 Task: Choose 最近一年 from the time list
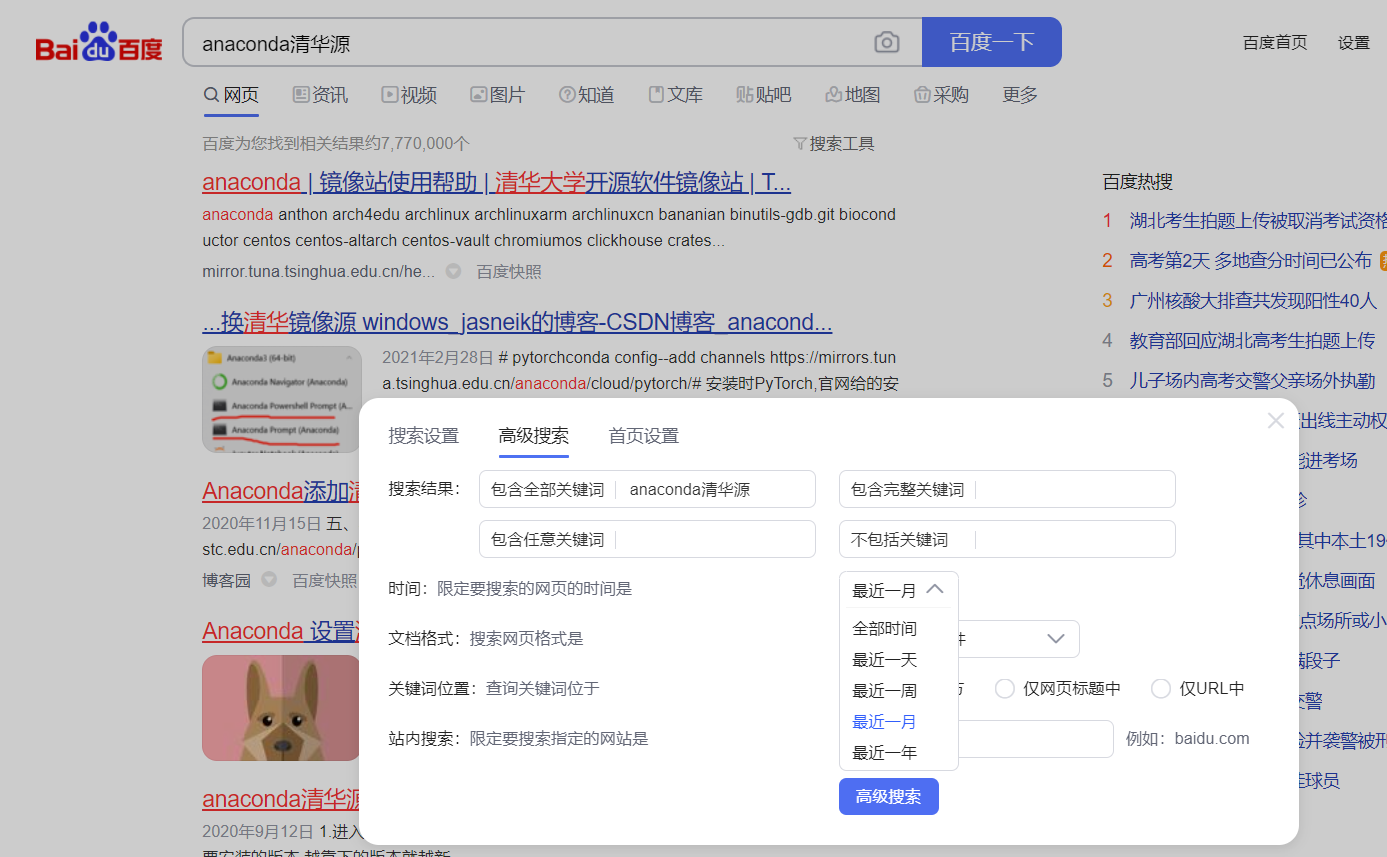(885, 753)
